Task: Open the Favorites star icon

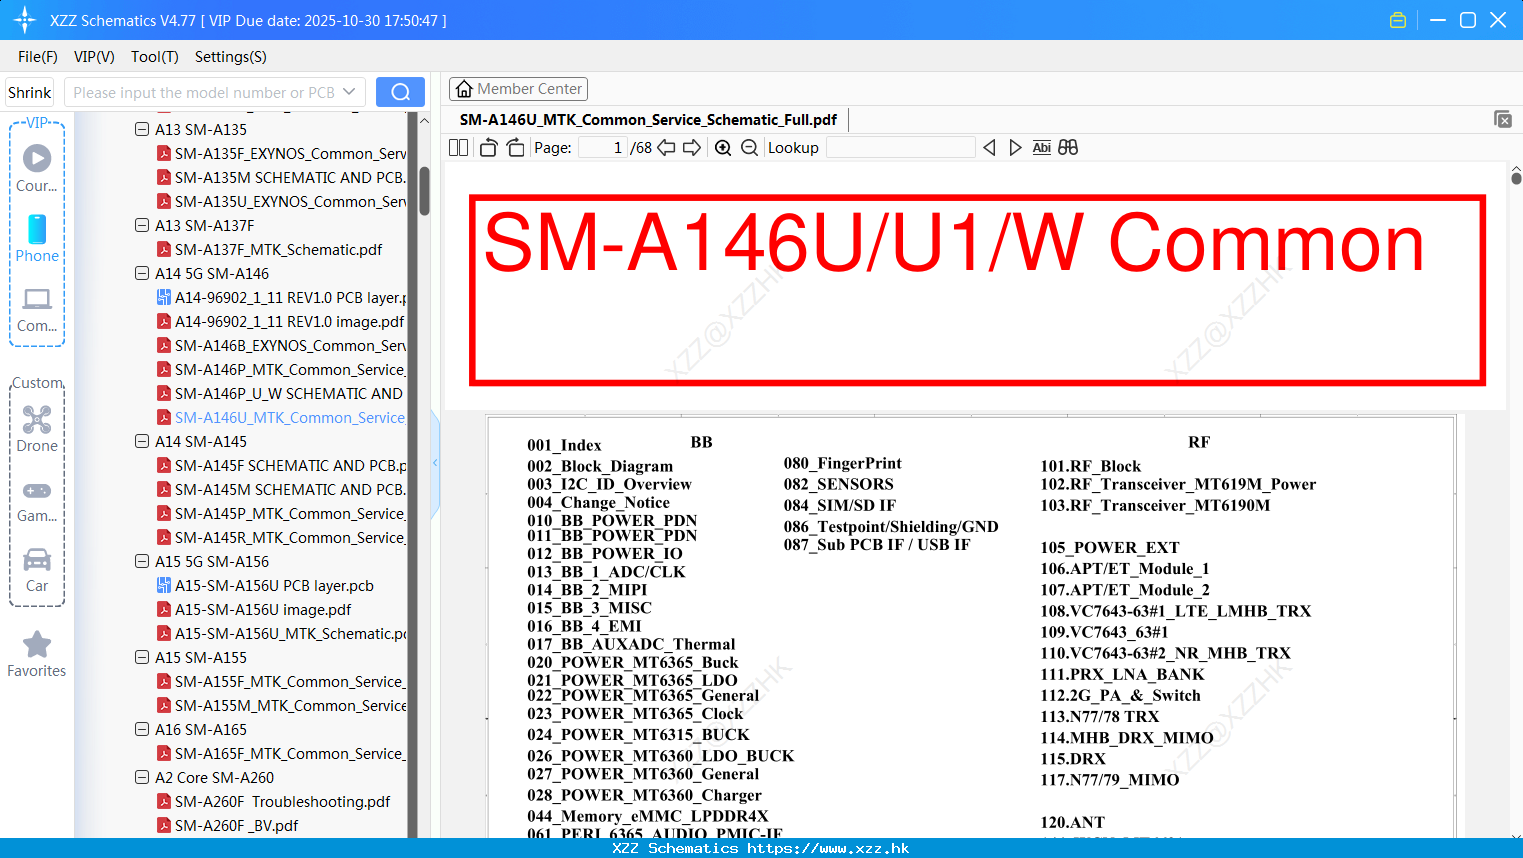Action: pyautogui.click(x=37, y=644)
